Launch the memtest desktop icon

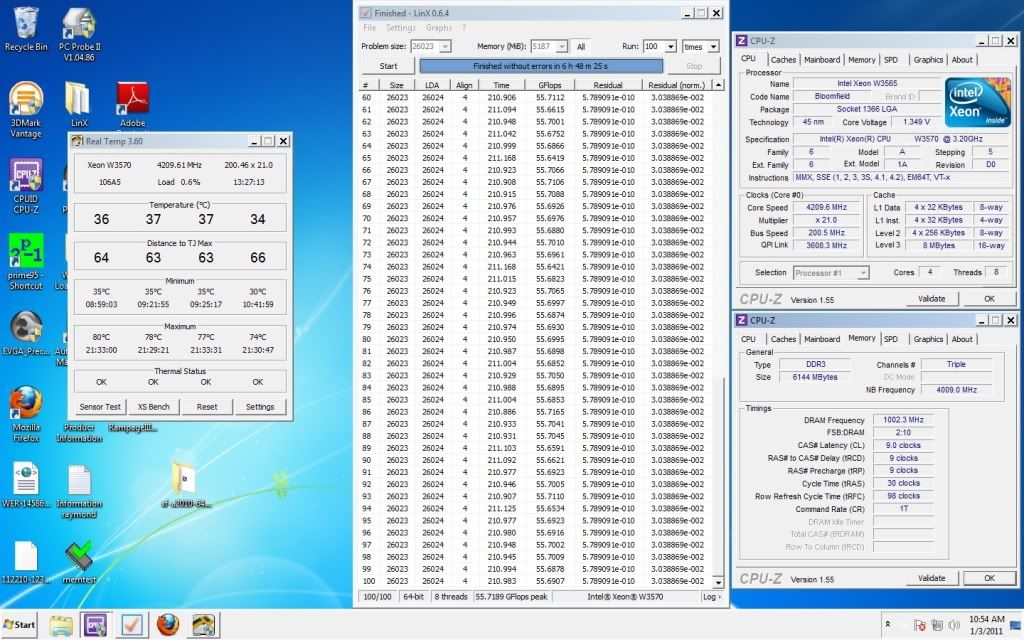pyautogui.click(x=79, y=562)
